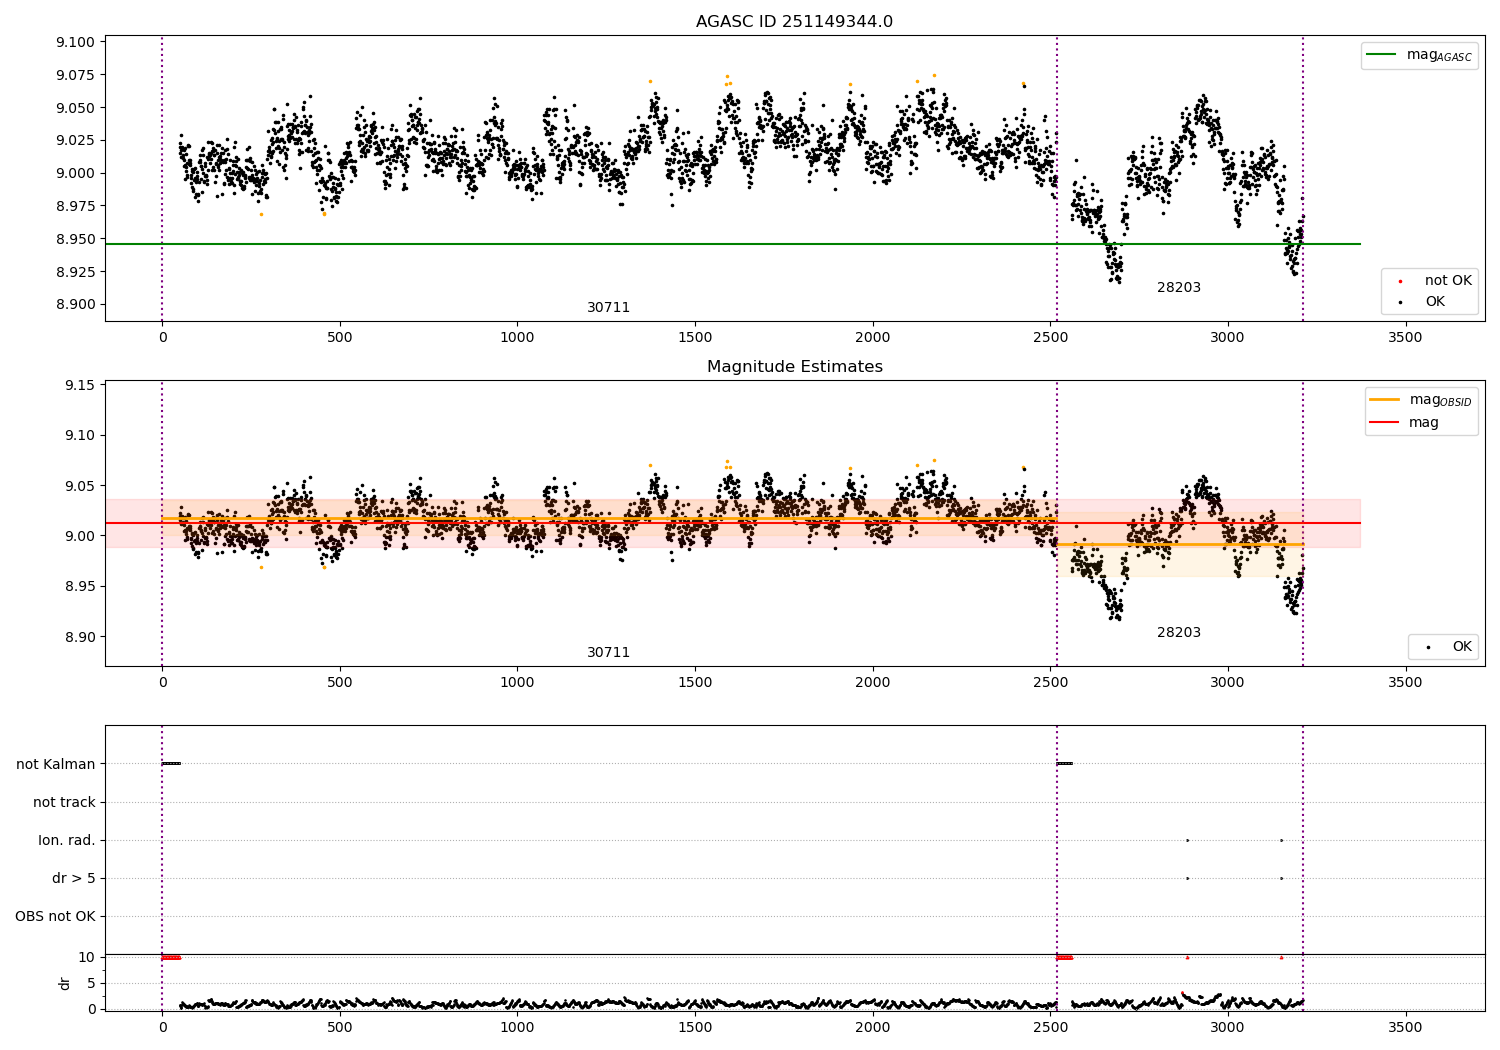The height and width of the screenshot is (1050, 1500).
Task: Click the '9.00' y-tick in the middle plot
Action: pyautogui.click(x=79, y=536)
